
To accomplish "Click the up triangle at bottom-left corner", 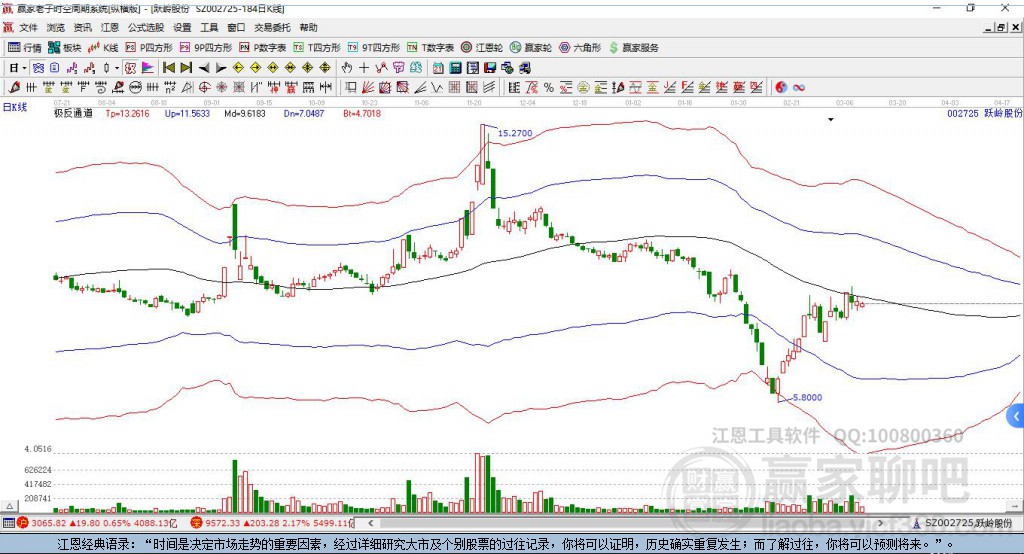I will coord(9,506).
